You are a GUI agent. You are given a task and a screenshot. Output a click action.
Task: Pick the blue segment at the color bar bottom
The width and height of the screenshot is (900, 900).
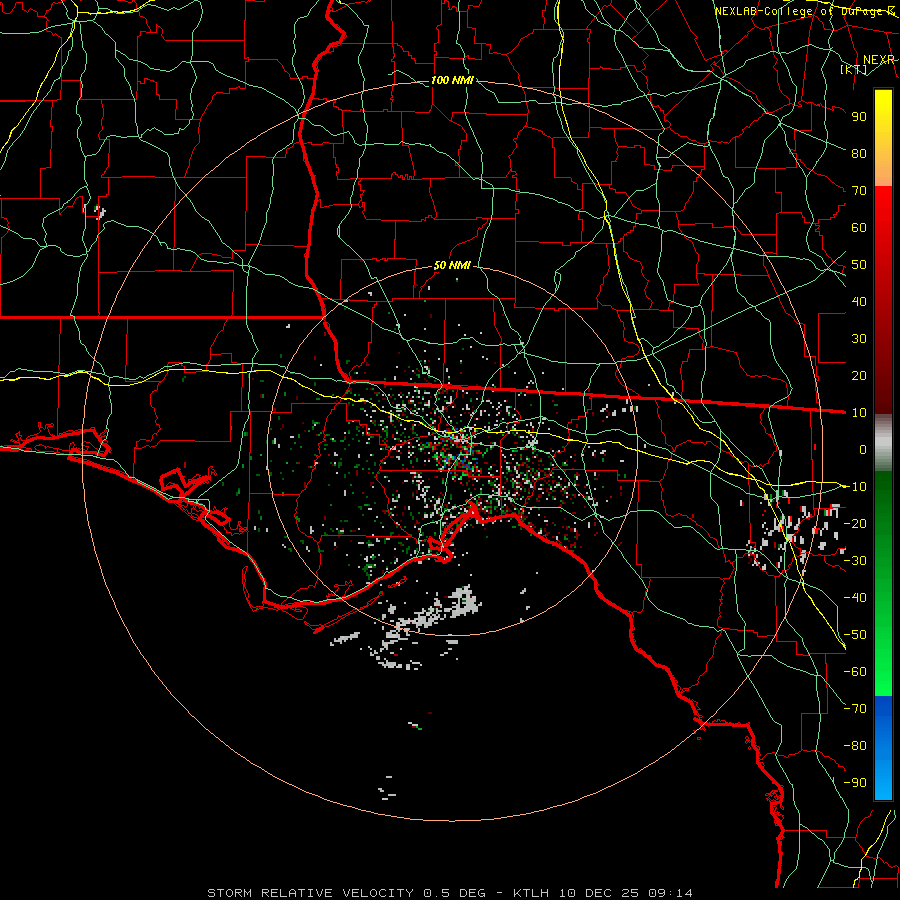(883, 747)
